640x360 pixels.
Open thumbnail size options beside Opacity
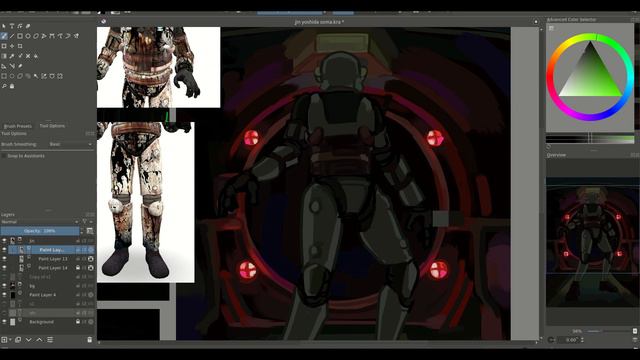[x=90, y=231]
